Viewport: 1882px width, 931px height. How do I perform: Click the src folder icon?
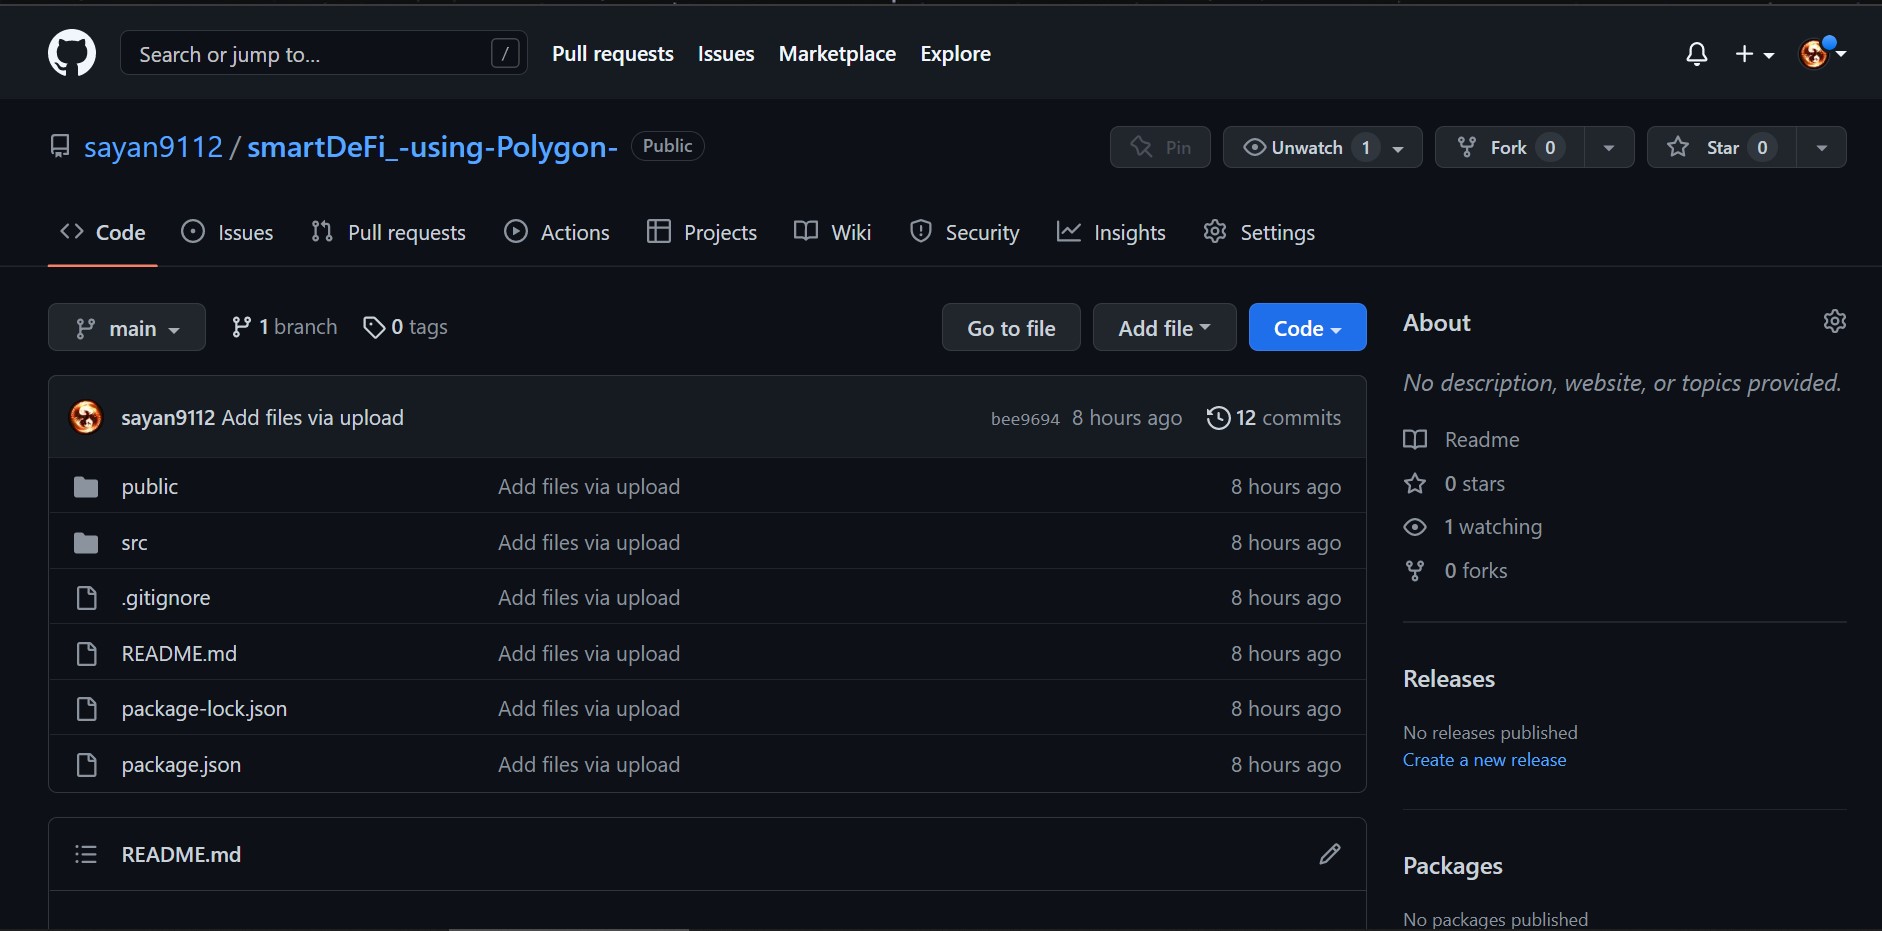[x=86, y=543]
